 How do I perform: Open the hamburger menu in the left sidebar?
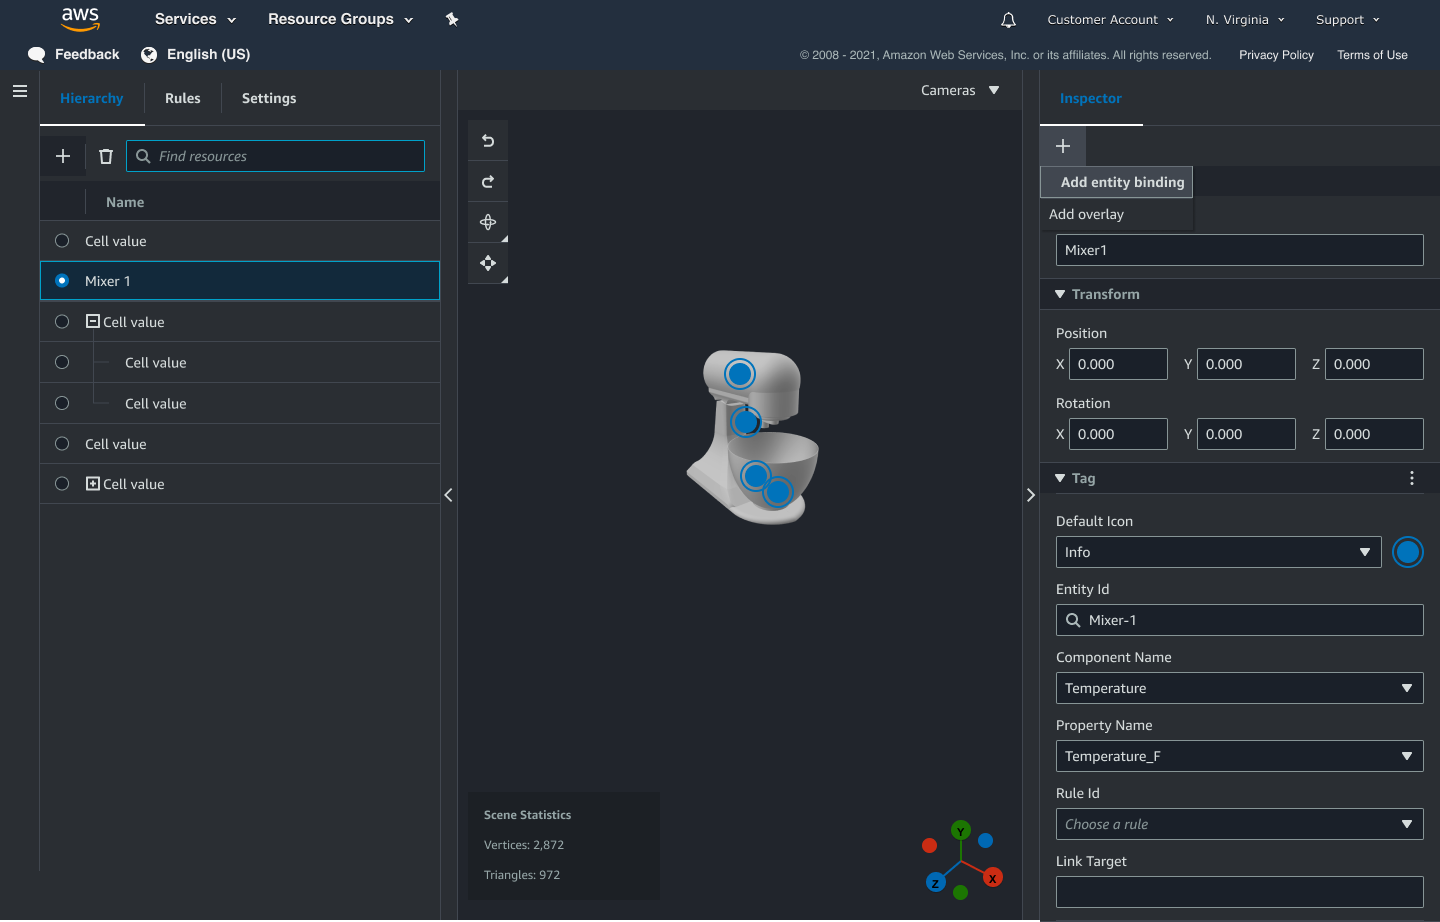19,90
